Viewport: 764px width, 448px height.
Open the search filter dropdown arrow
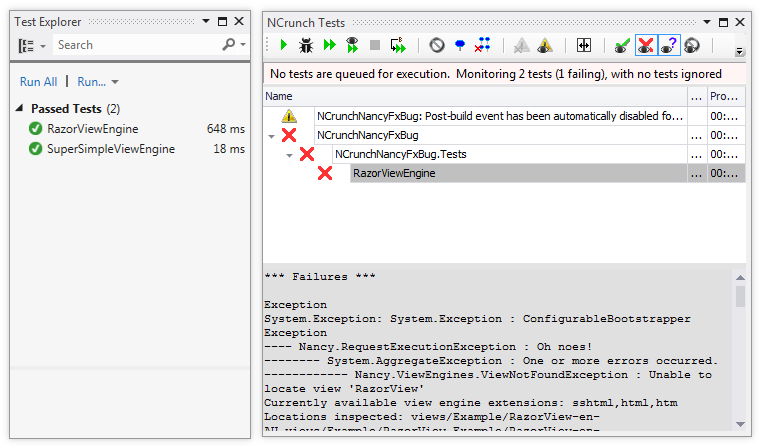tap(243, 44)
